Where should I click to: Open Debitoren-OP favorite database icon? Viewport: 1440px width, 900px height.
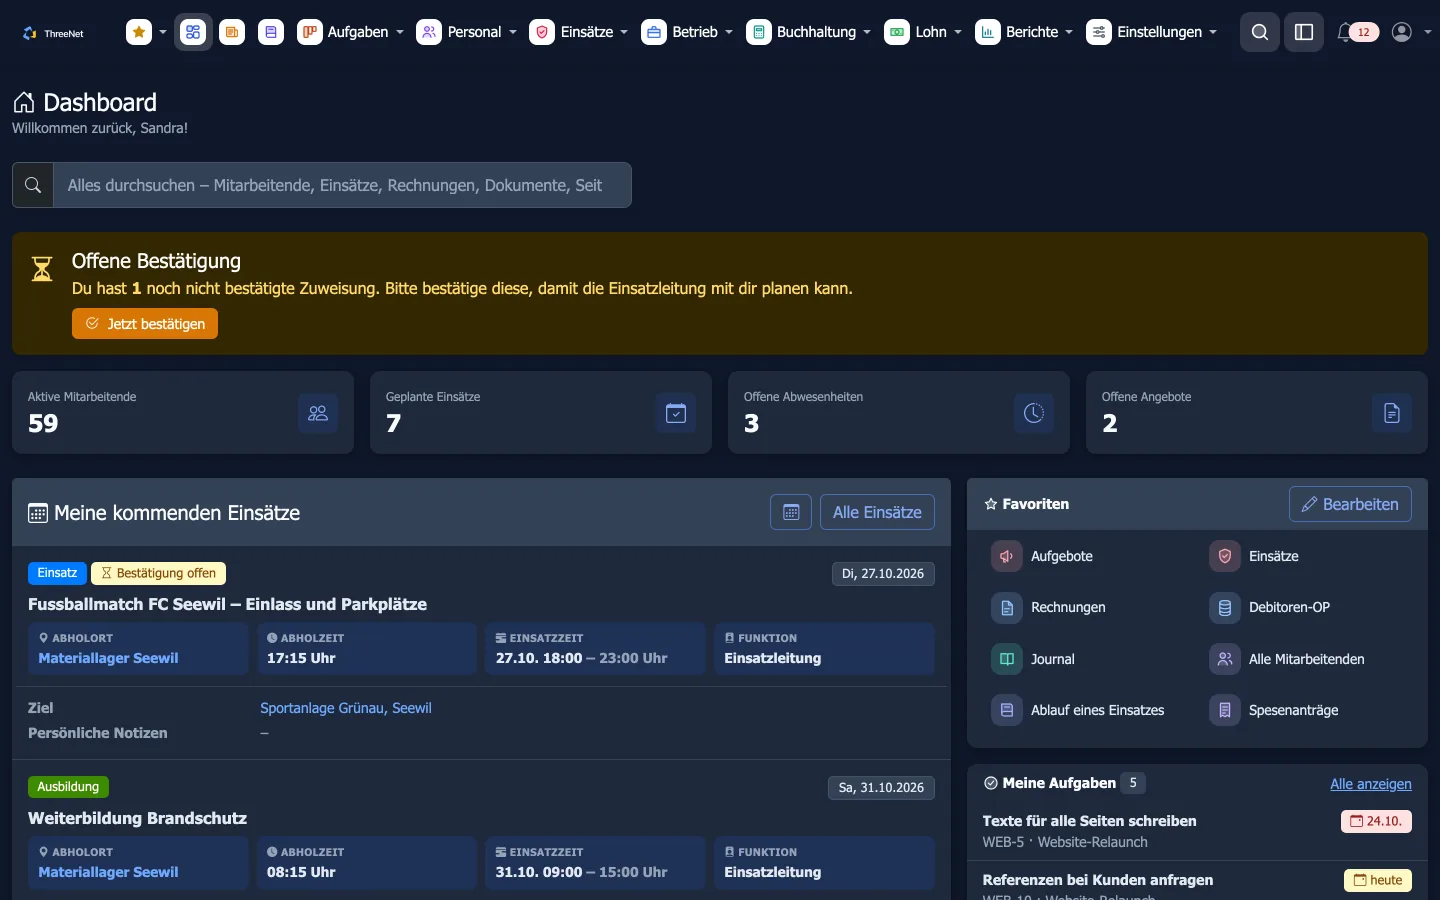coord(1225,607)
